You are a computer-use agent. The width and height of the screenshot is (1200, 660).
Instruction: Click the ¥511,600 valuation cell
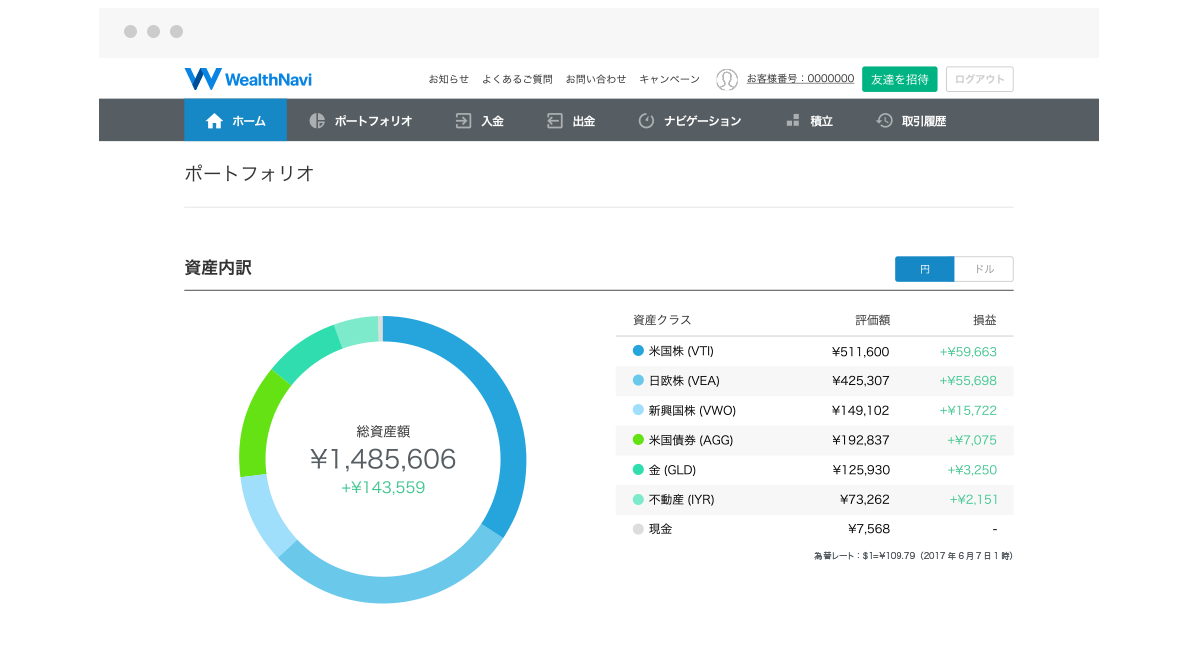pos(860,351)
